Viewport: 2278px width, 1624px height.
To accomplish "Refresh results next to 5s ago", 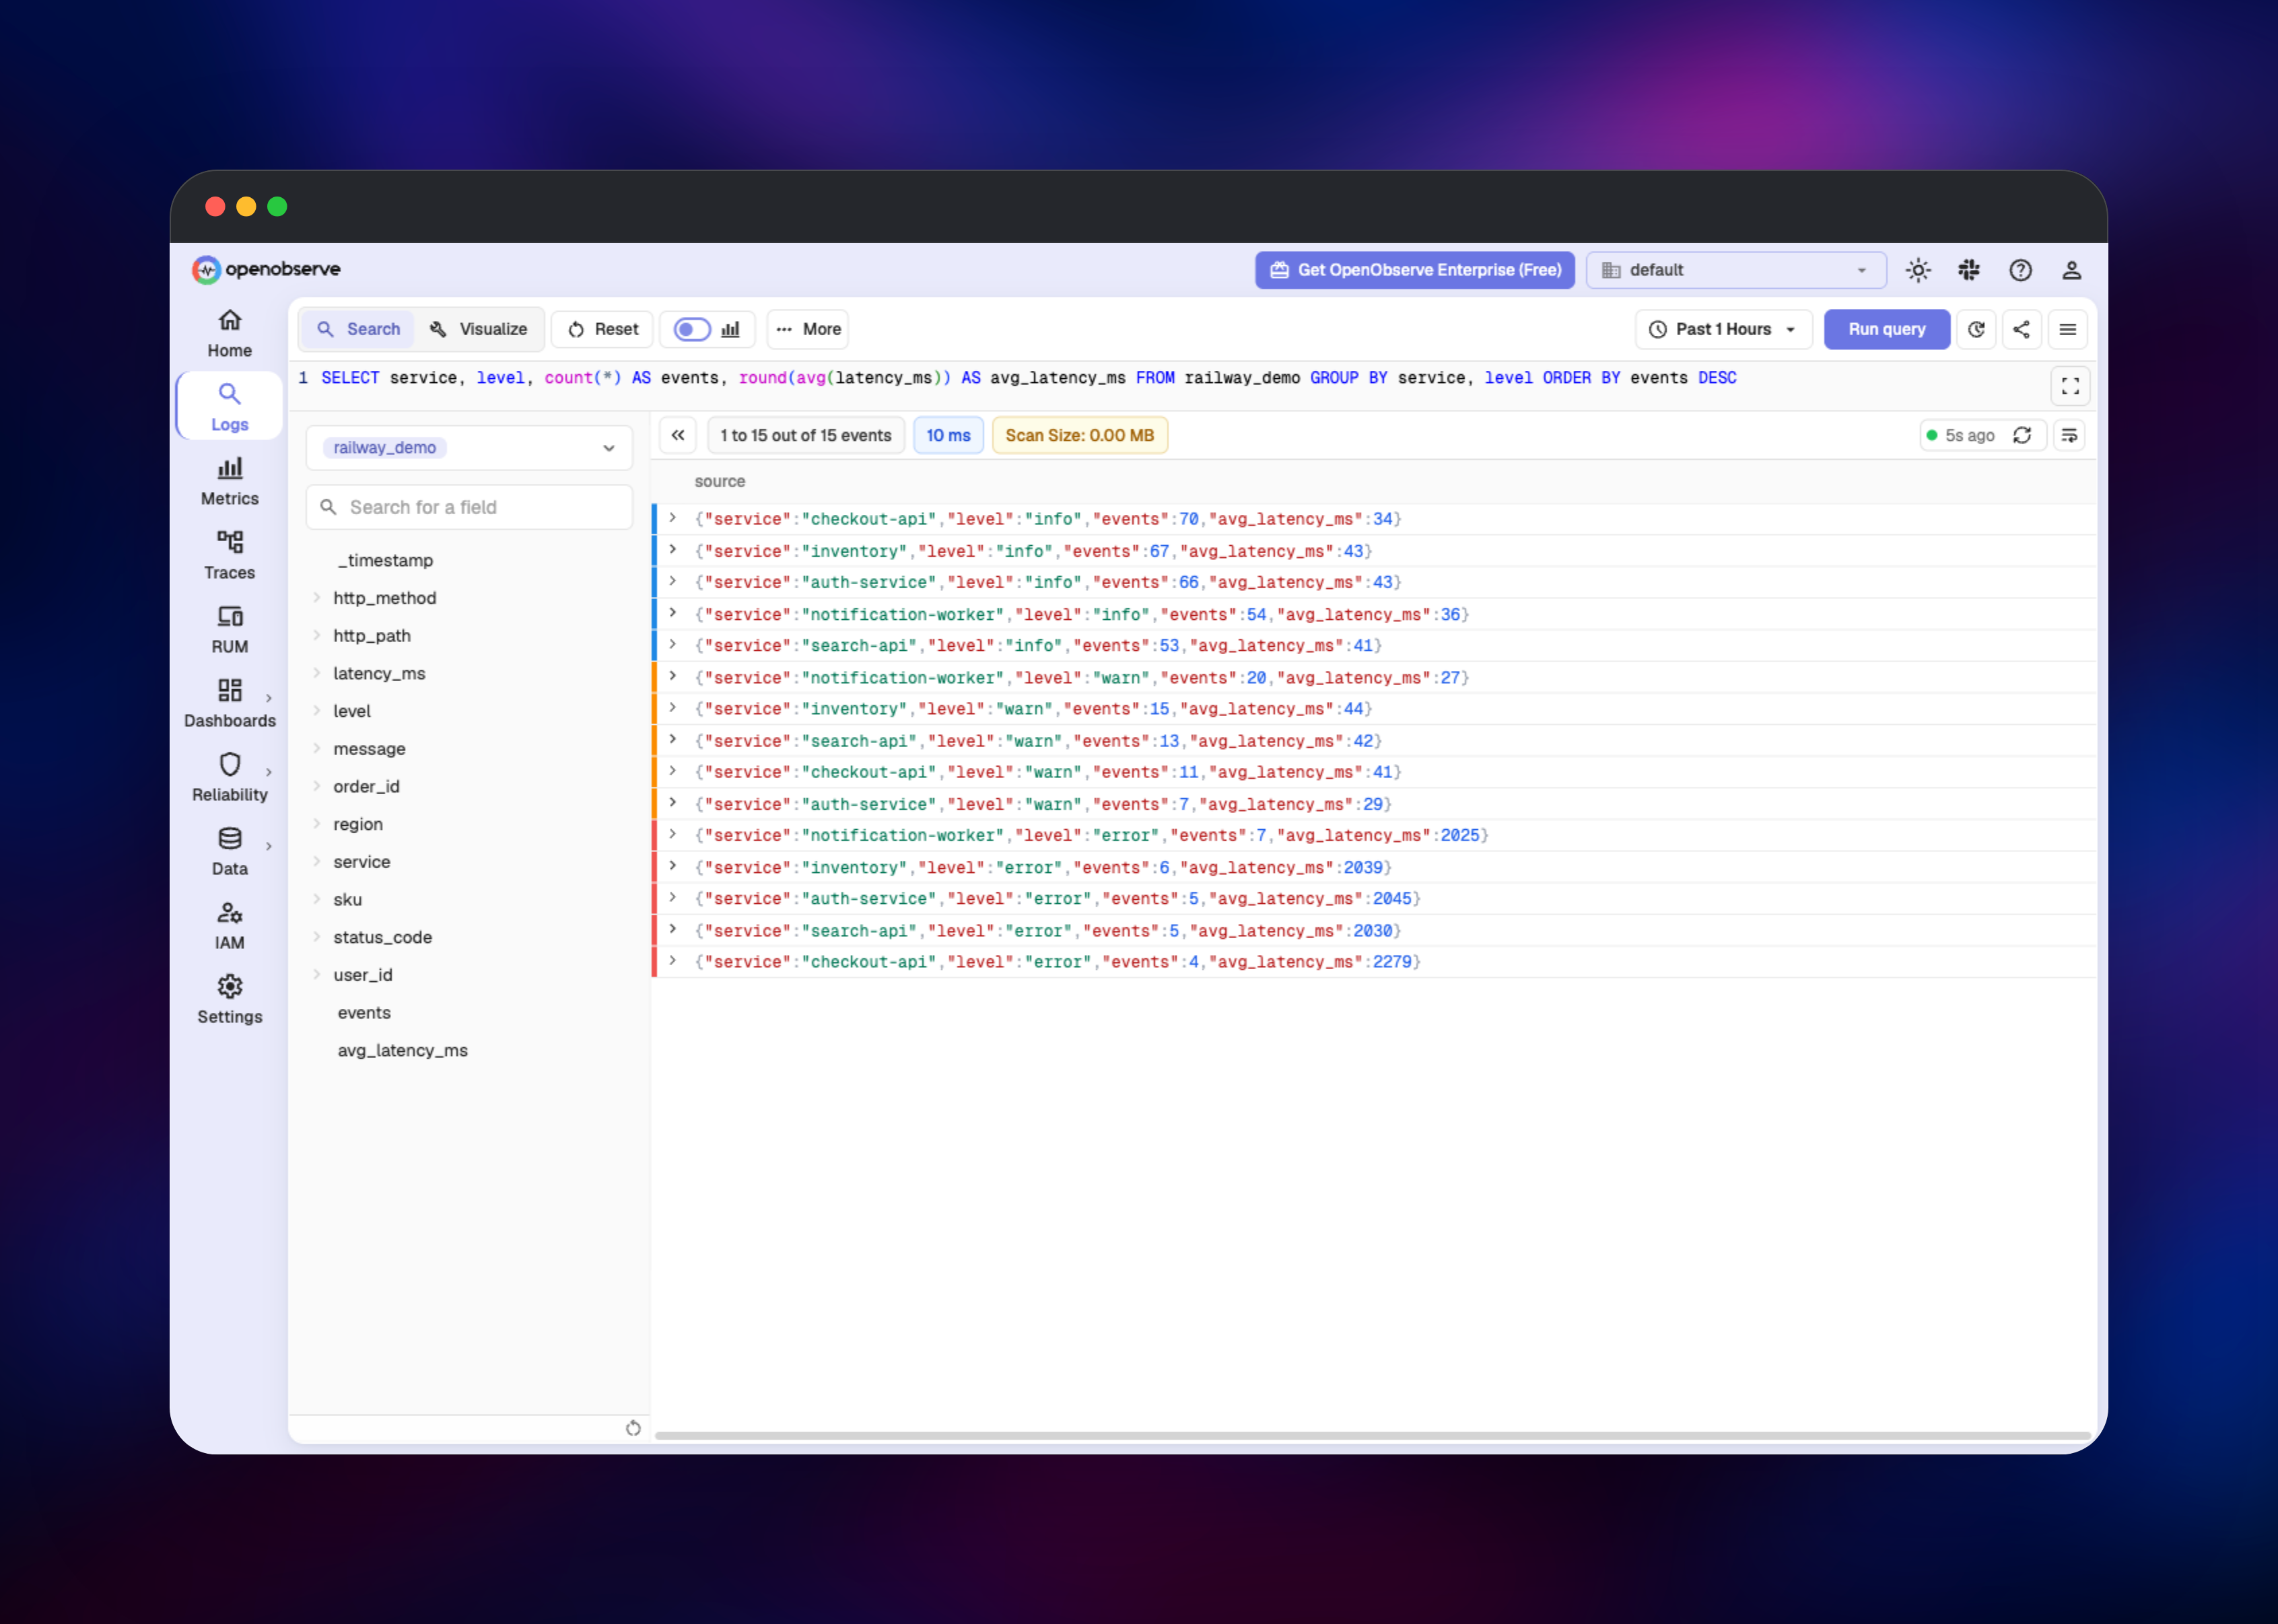I will [x=2022, y=435].
